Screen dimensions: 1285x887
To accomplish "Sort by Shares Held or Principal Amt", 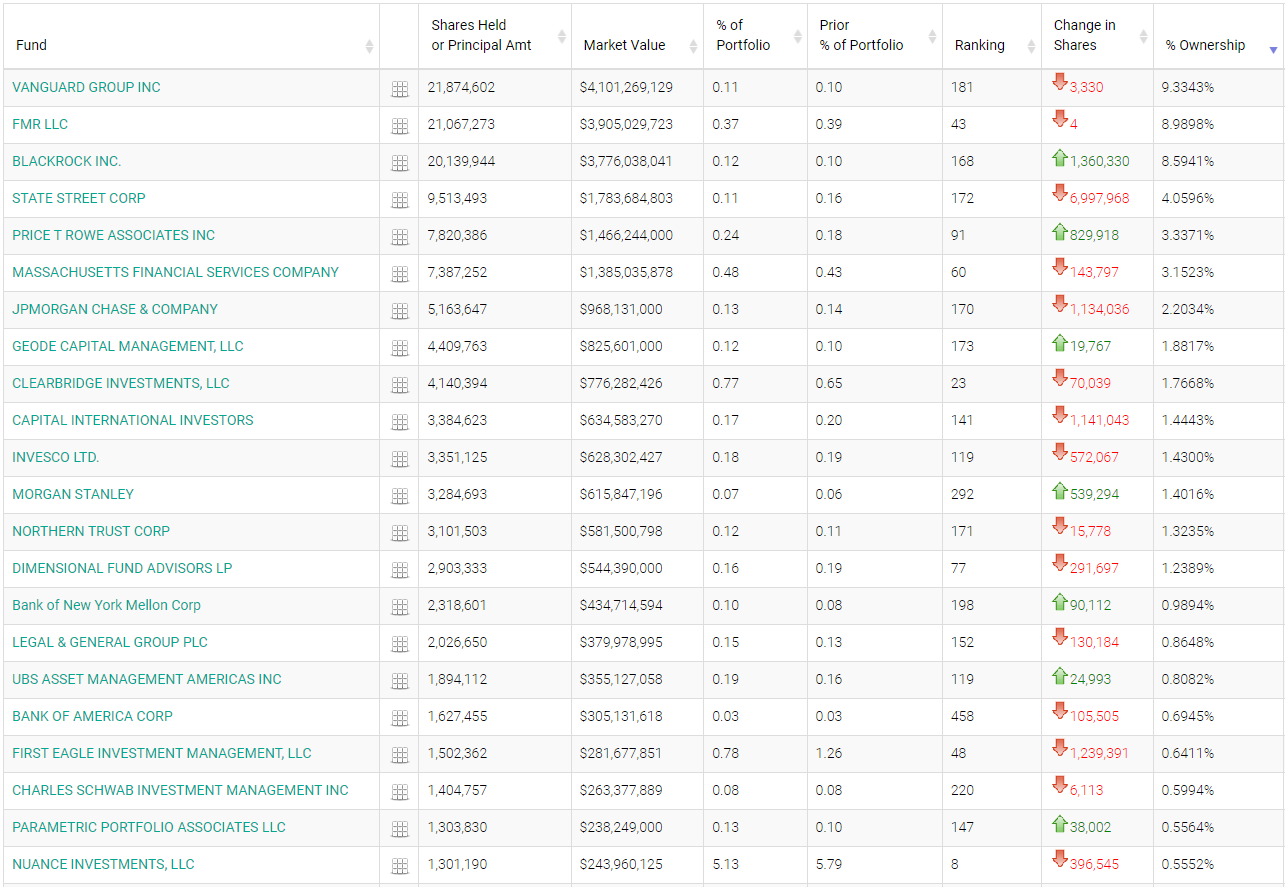I will 495,35.
